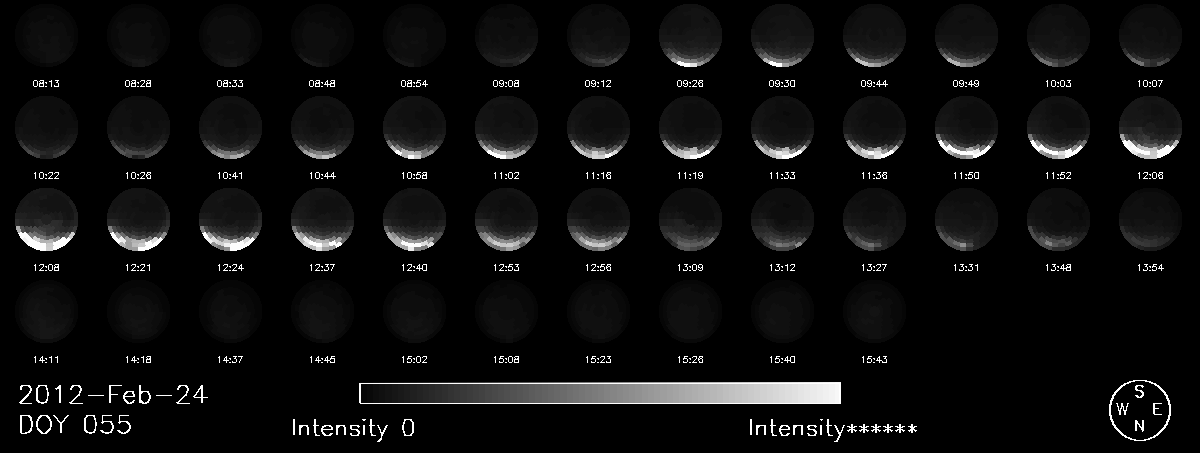Click the date text 2012-Feb-24

click(113, 395)
